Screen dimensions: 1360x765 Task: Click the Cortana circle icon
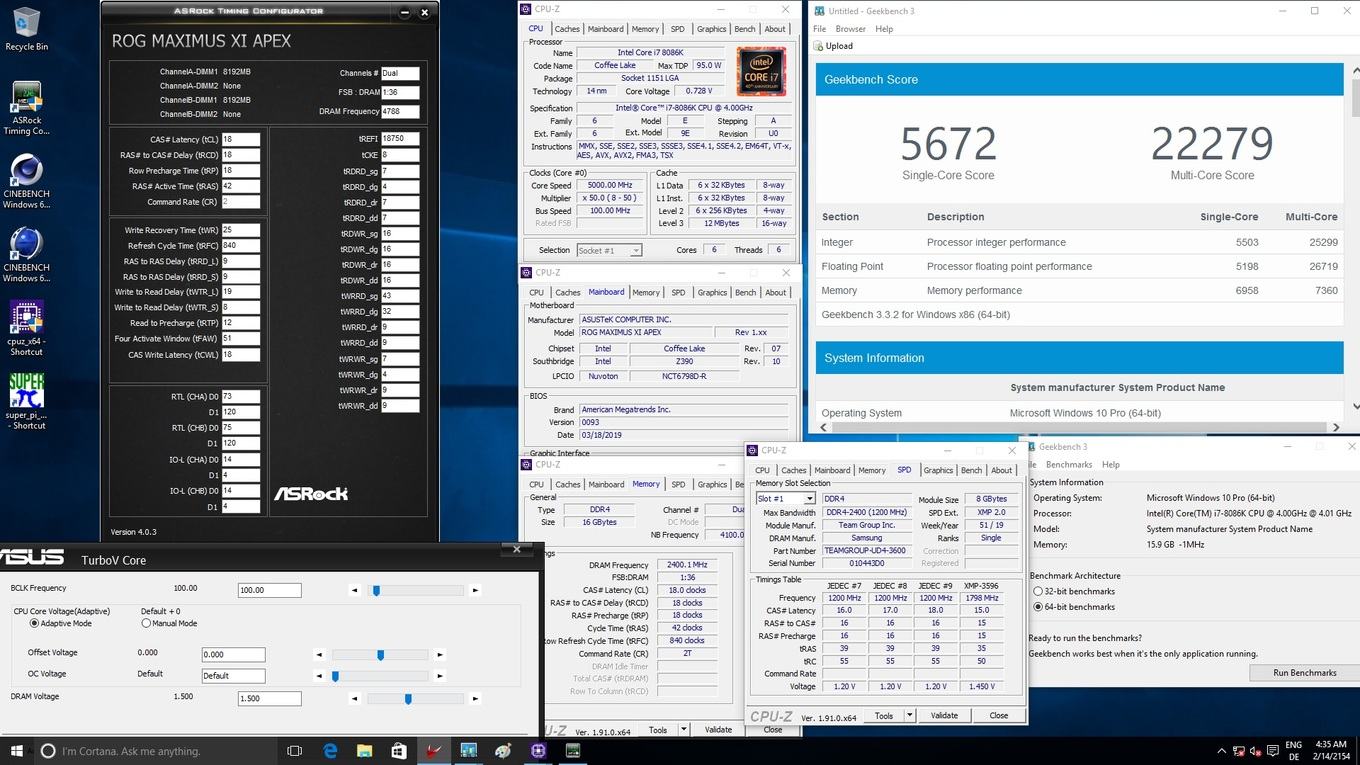pos(47,751)
